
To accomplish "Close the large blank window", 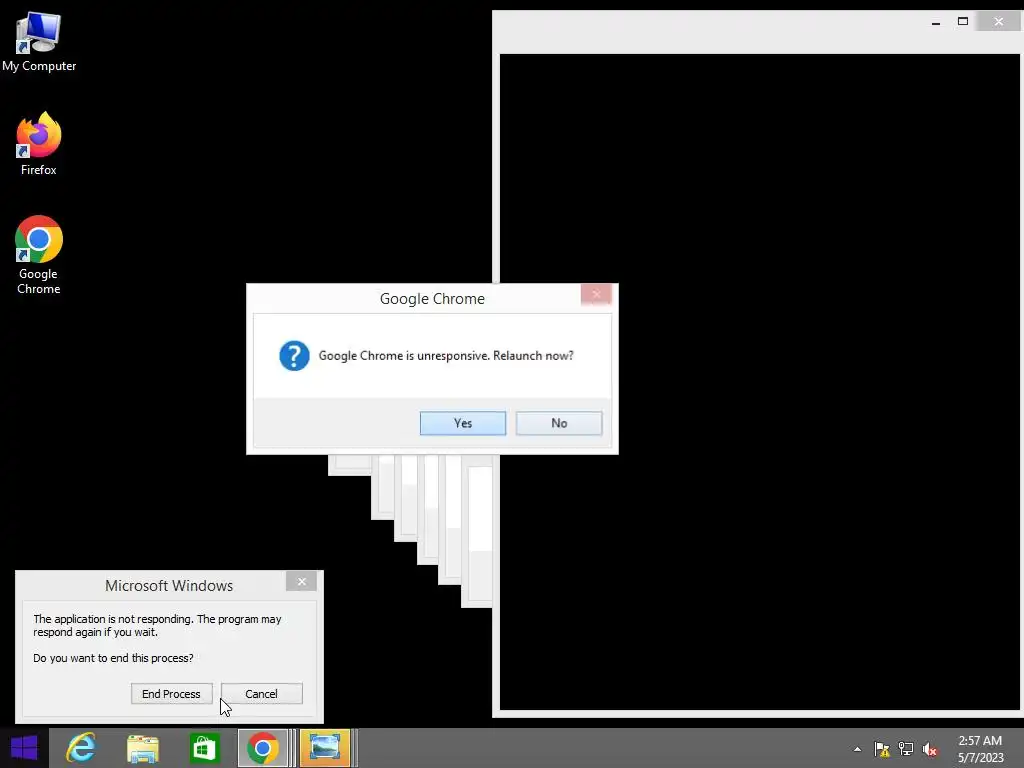I will coord(999,22).
